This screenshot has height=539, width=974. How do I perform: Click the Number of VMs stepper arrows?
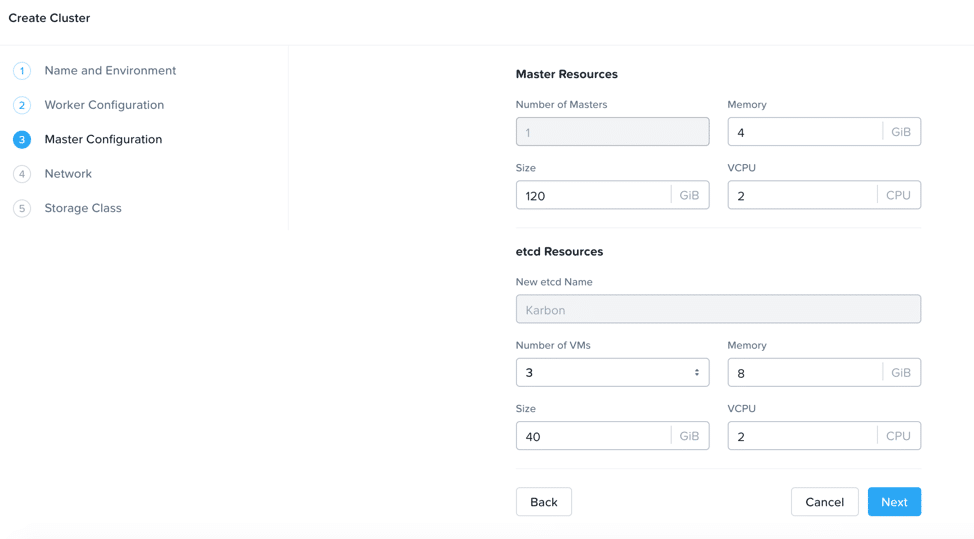697,373
